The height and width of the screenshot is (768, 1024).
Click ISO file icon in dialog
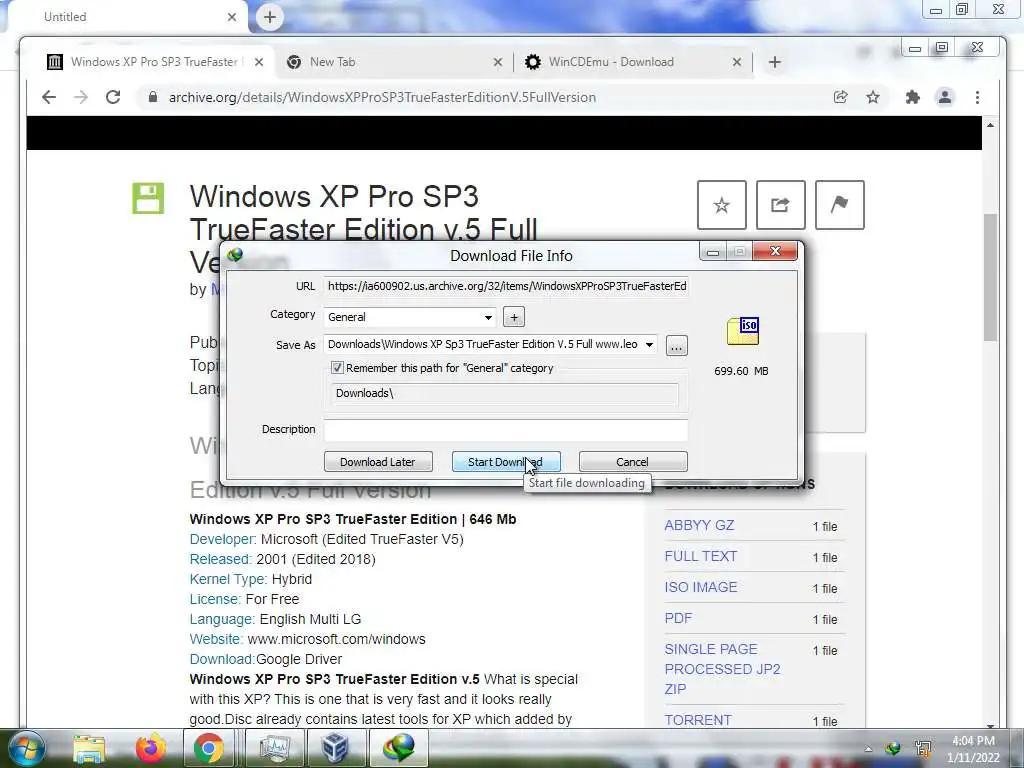coord(743,331)
